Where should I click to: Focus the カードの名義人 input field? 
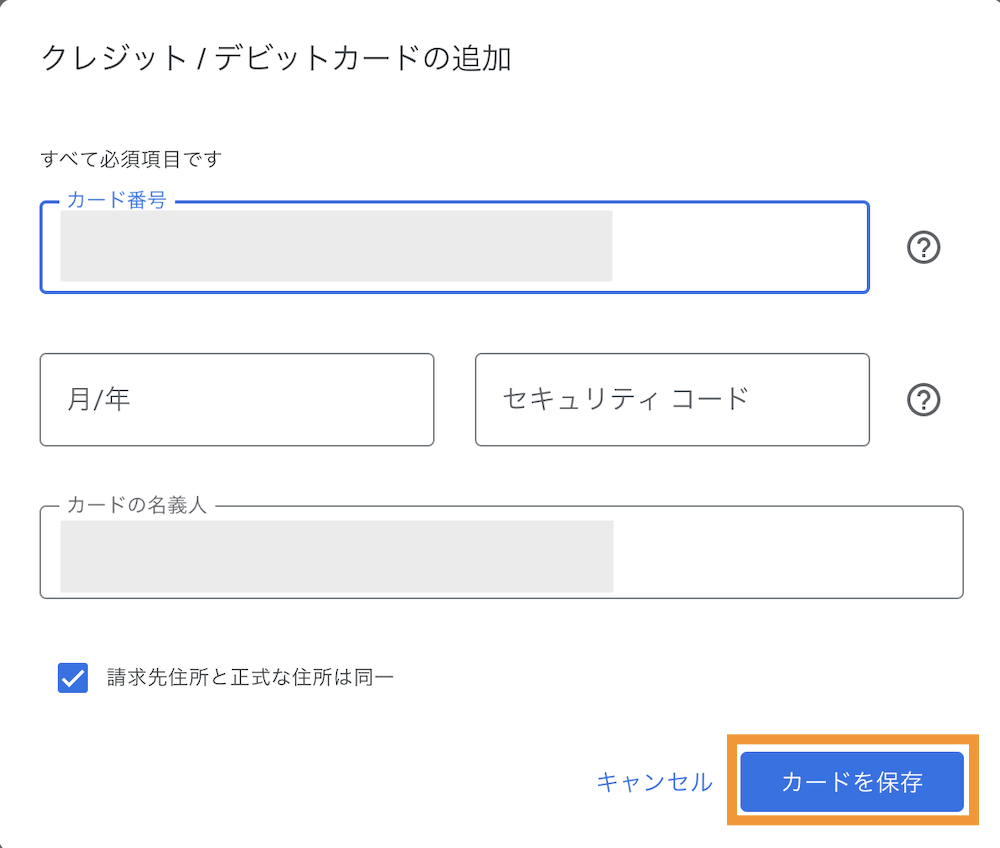(x=501, y=552)
